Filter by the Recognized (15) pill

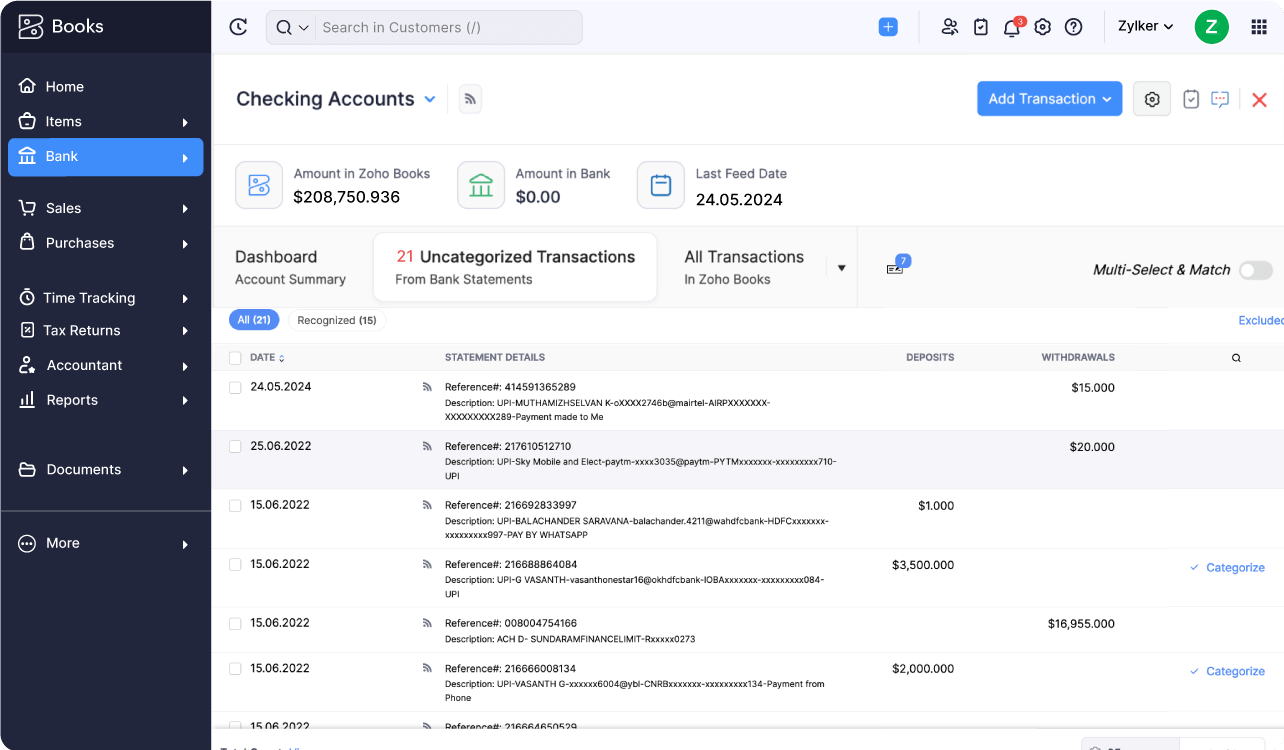pyautogui.click(x=337, y=320)
